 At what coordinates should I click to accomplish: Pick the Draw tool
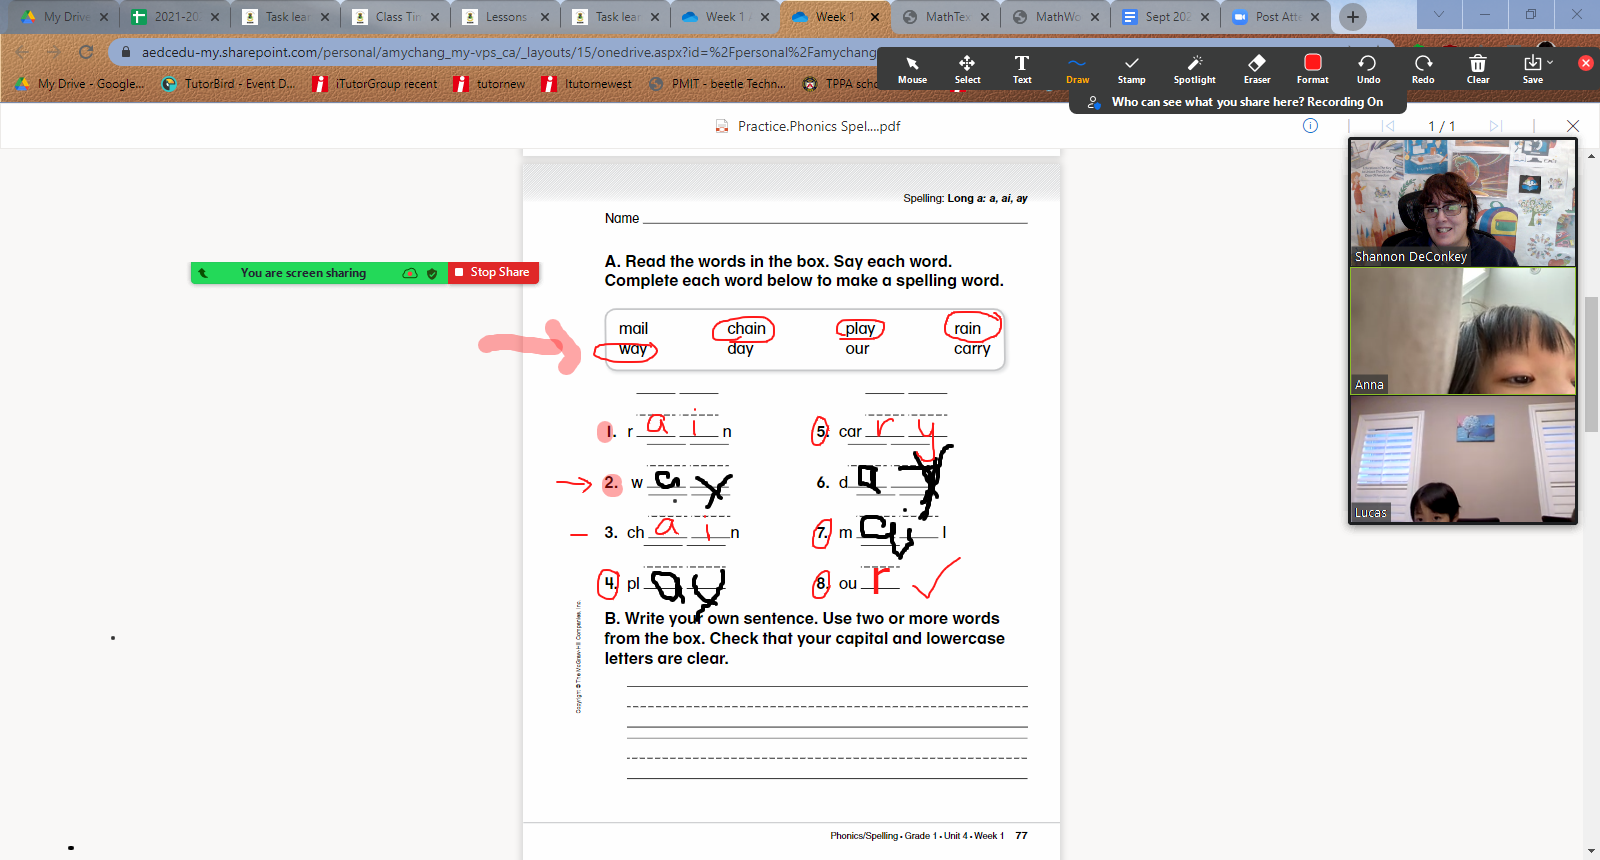click(1077, 69)
